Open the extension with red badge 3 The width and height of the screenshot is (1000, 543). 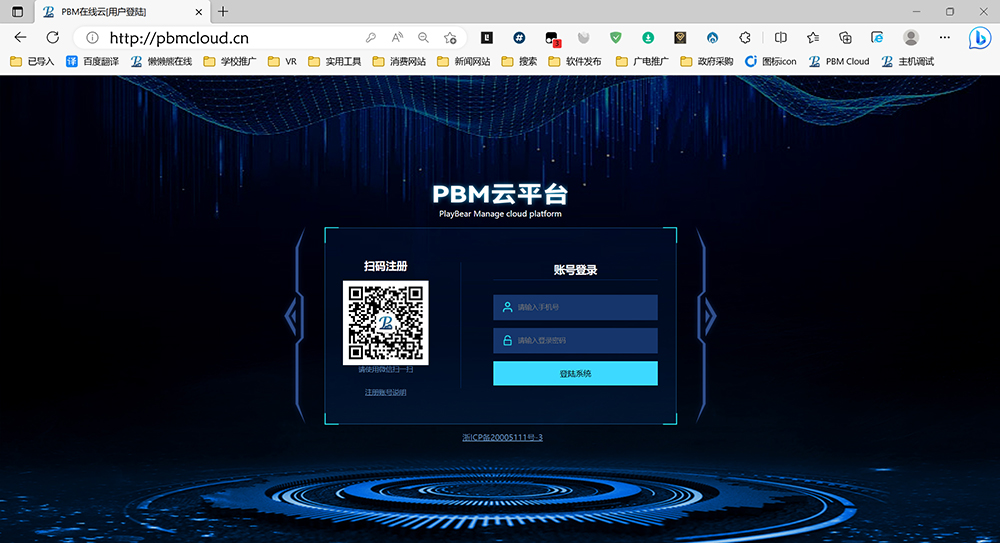pos(552,38)
